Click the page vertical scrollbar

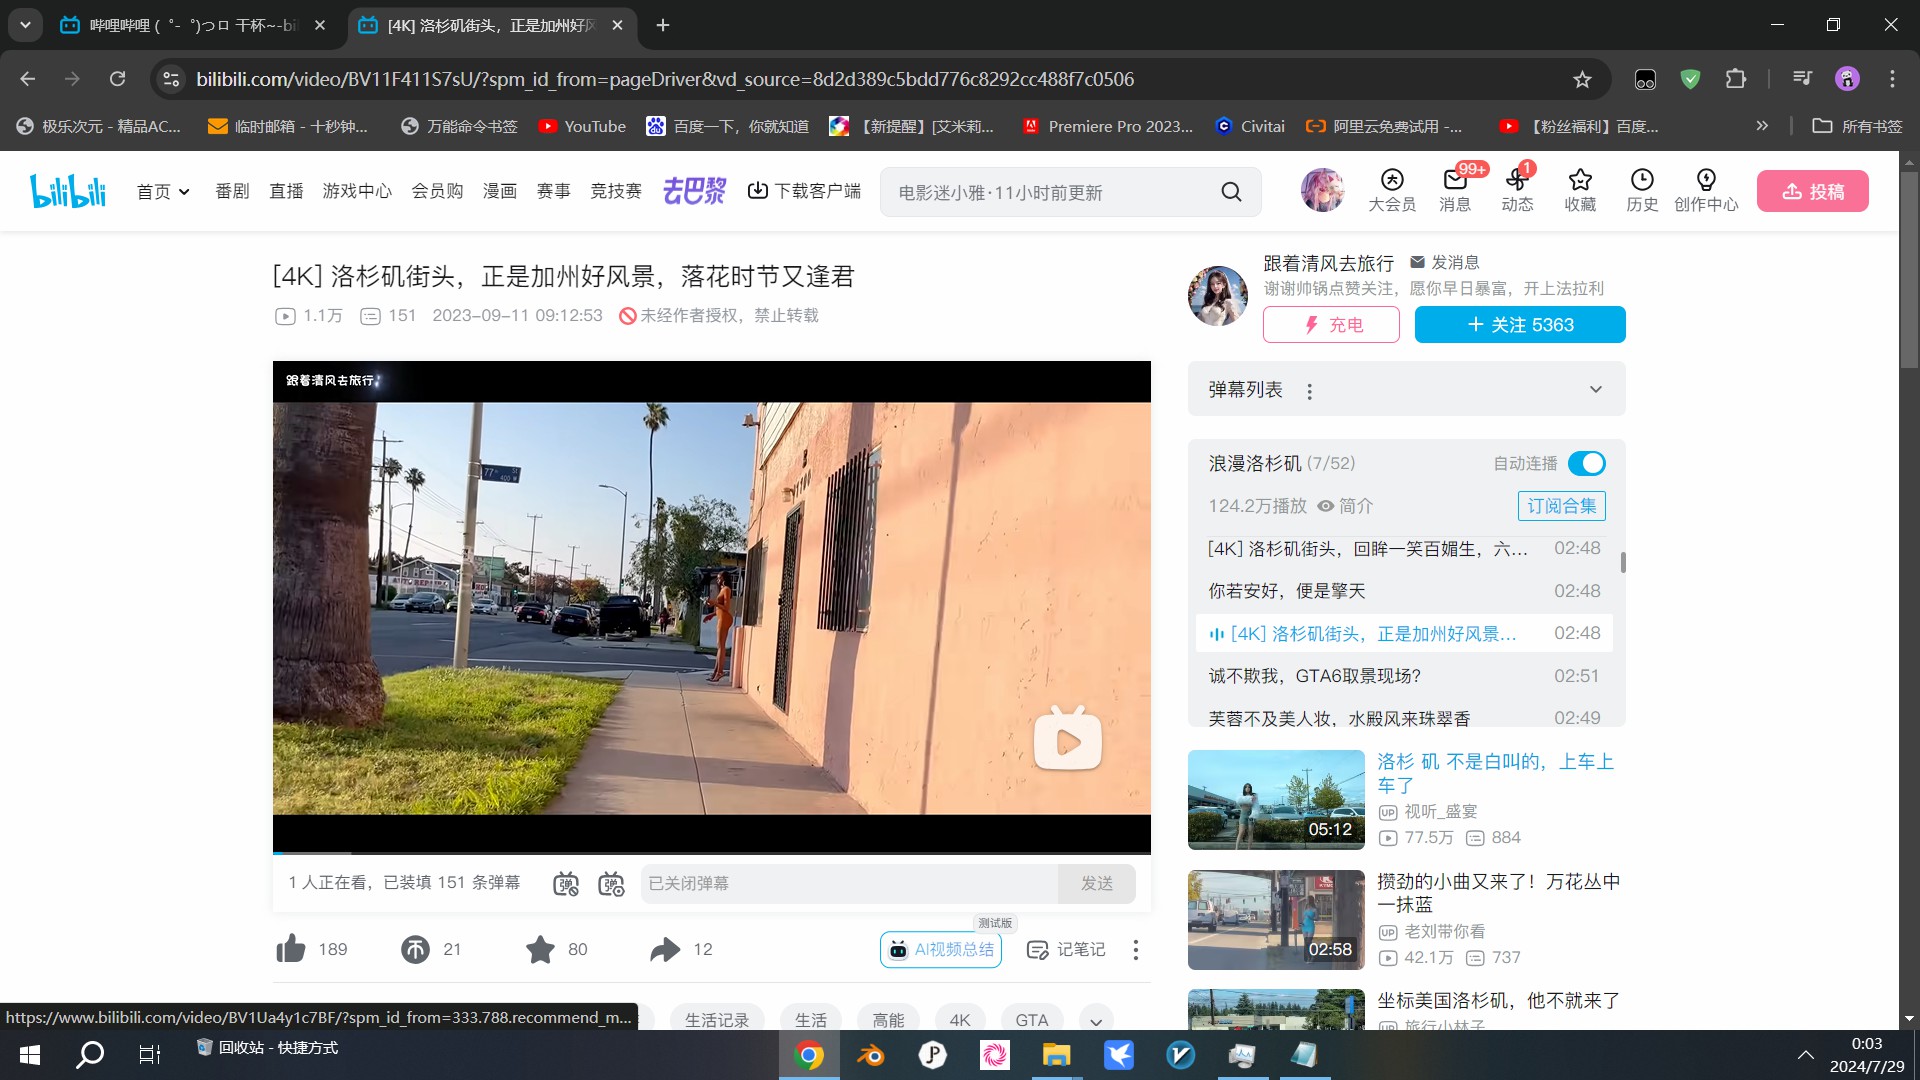(x=1909, y=270)
